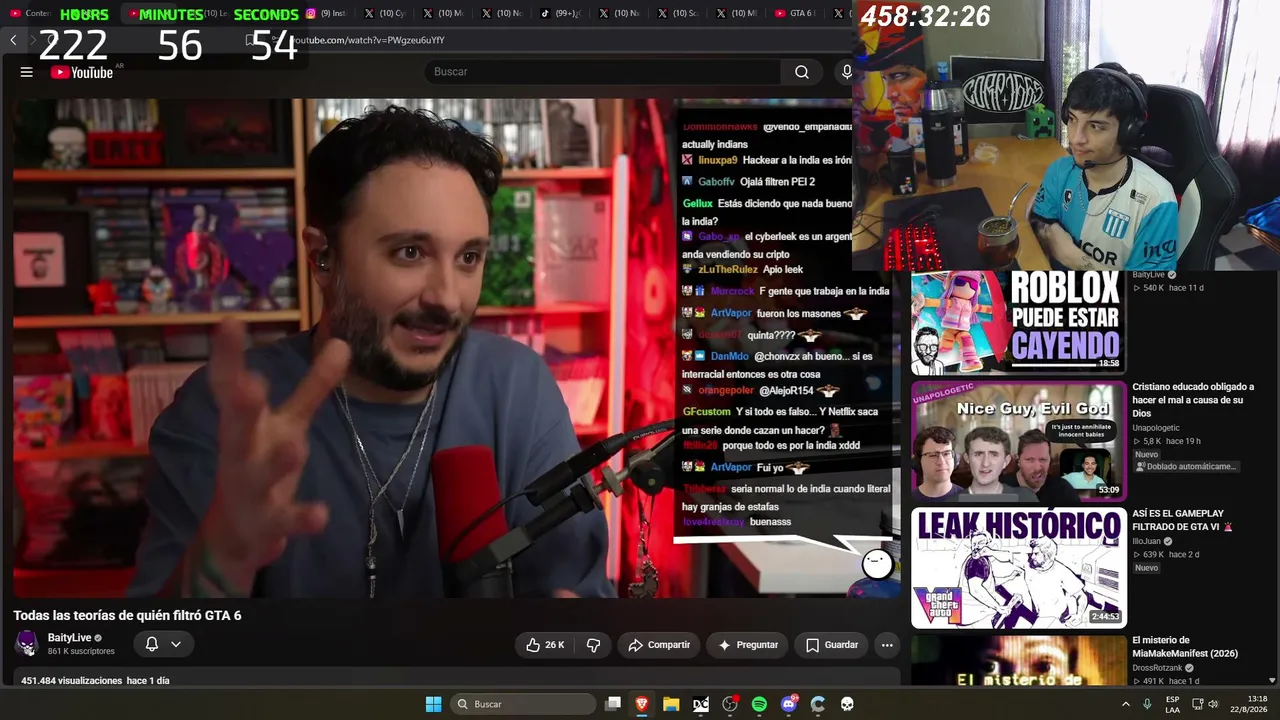Viewport: 1280px width, 720px height.
Task: Click the magnifier search button on YouTube
Action: [802, 72]
